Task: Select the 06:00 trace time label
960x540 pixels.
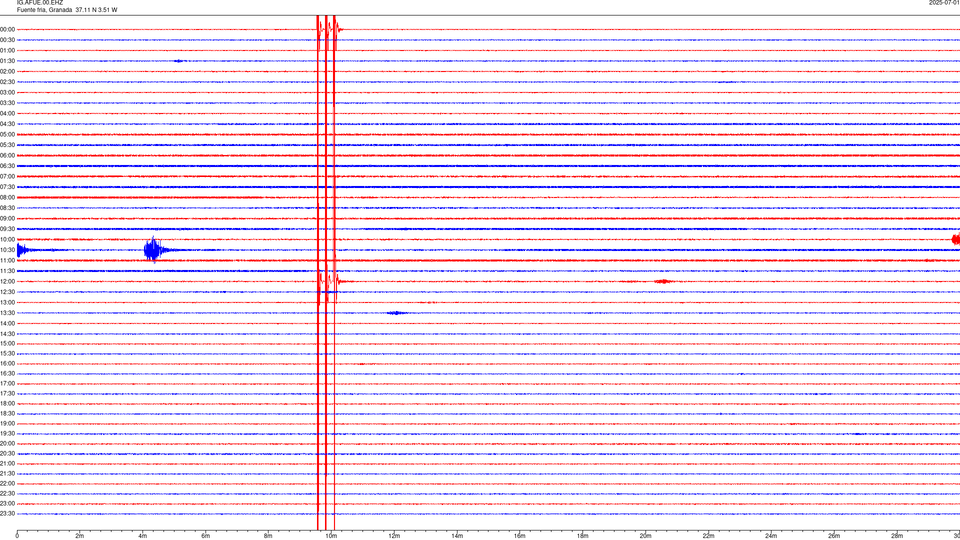Action: (x=7, y=156)
